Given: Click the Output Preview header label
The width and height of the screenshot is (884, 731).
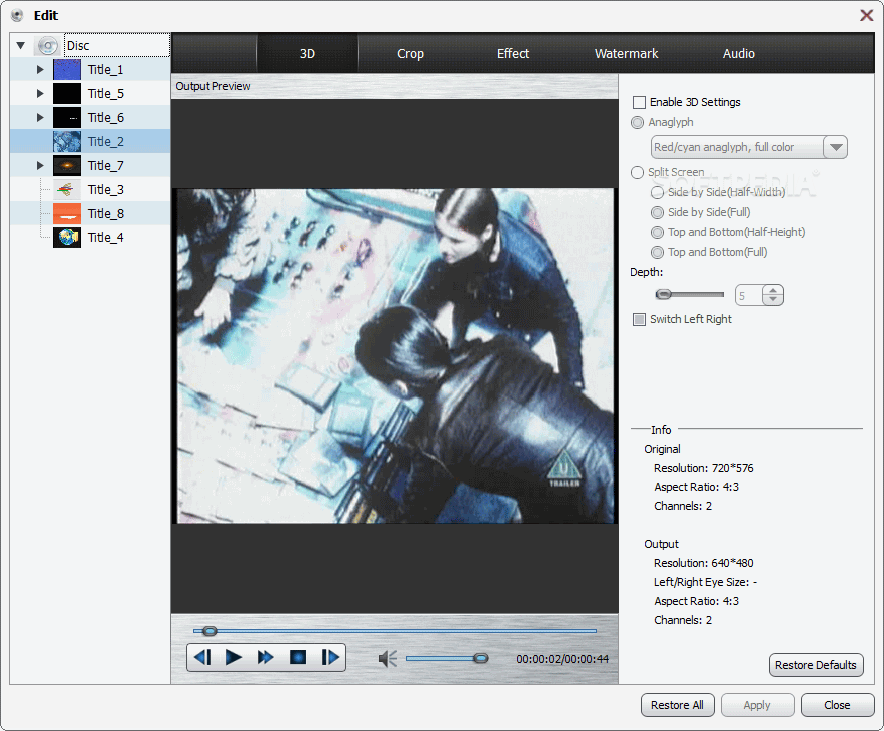Looking at the screenshot, I should tap(213, 86).
